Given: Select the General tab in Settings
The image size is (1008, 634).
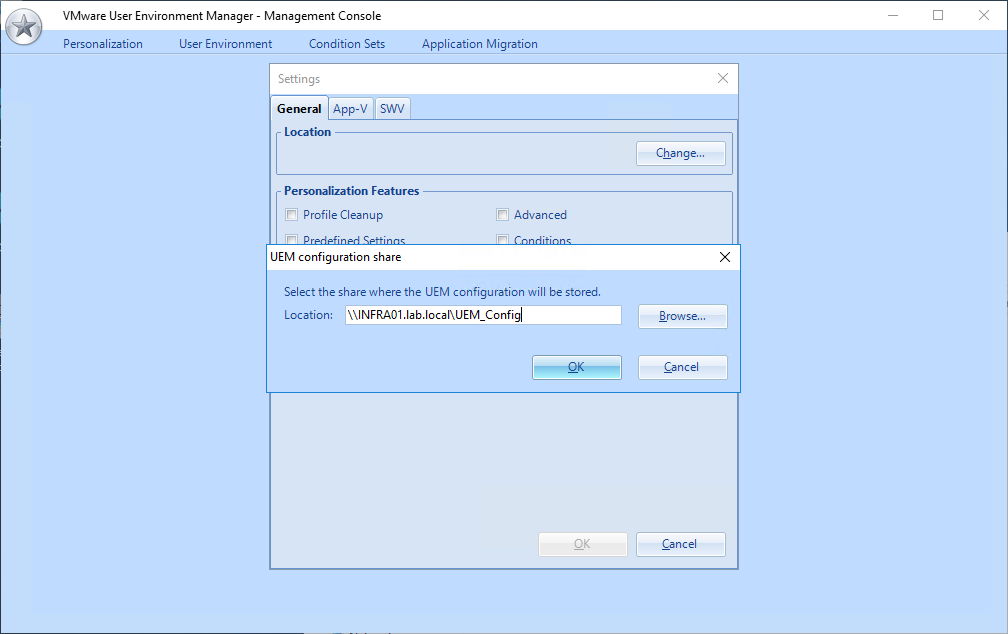Looking at the screenshot, I should click(x=299, y=109).
